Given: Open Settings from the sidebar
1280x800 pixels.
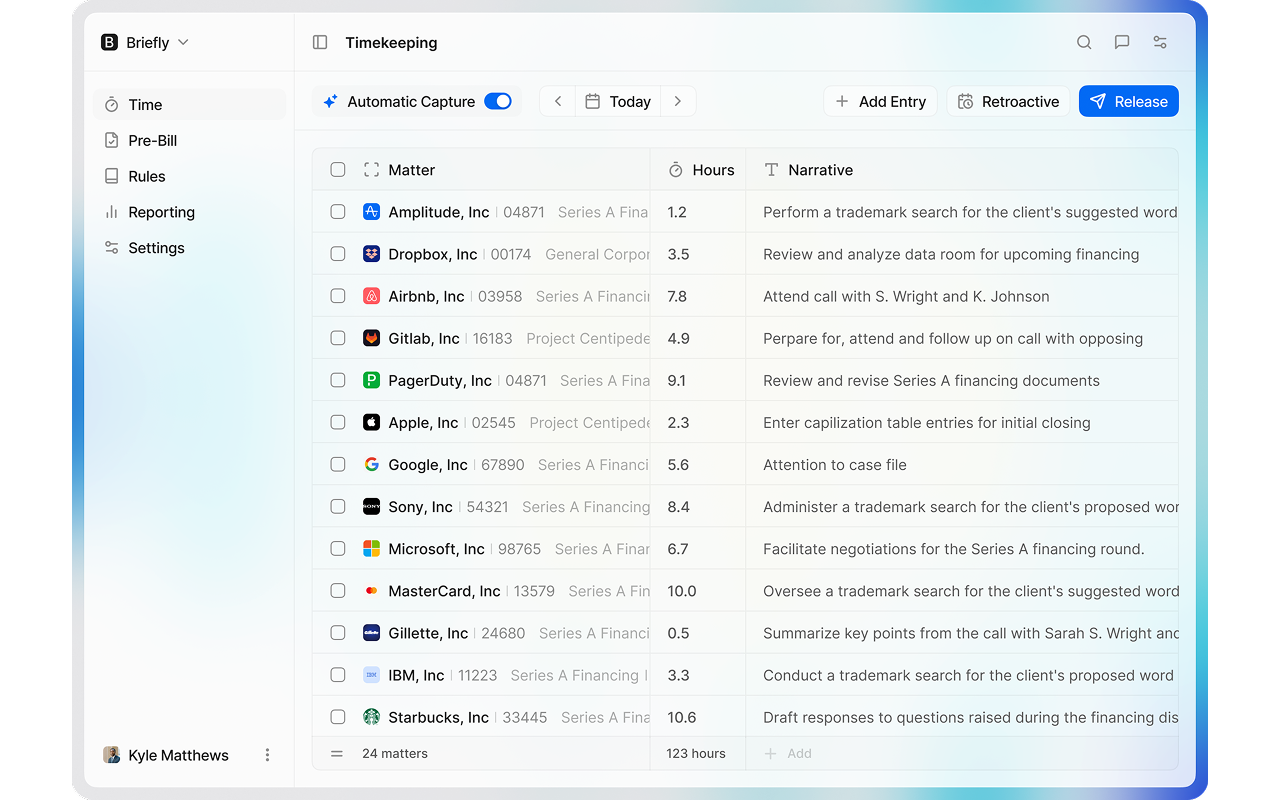Looking at the screenshot, I should [x=156, y=248].
